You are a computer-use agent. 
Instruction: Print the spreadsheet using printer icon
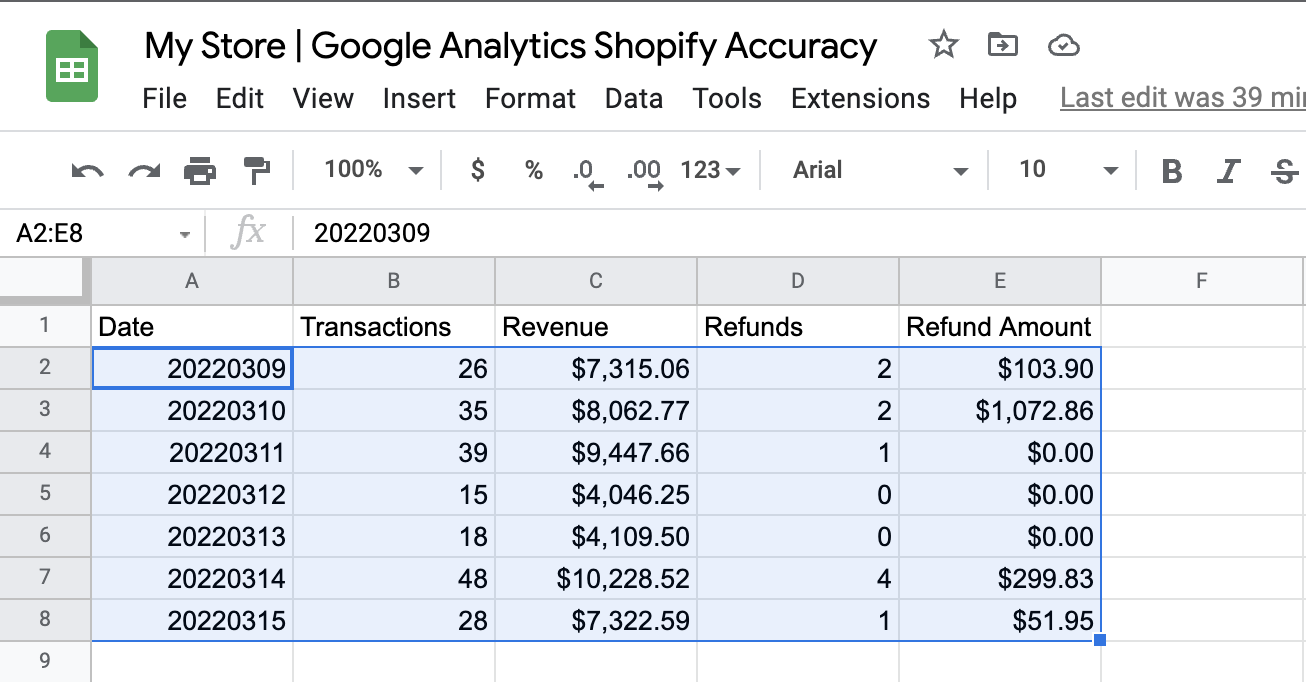(200, 171)
